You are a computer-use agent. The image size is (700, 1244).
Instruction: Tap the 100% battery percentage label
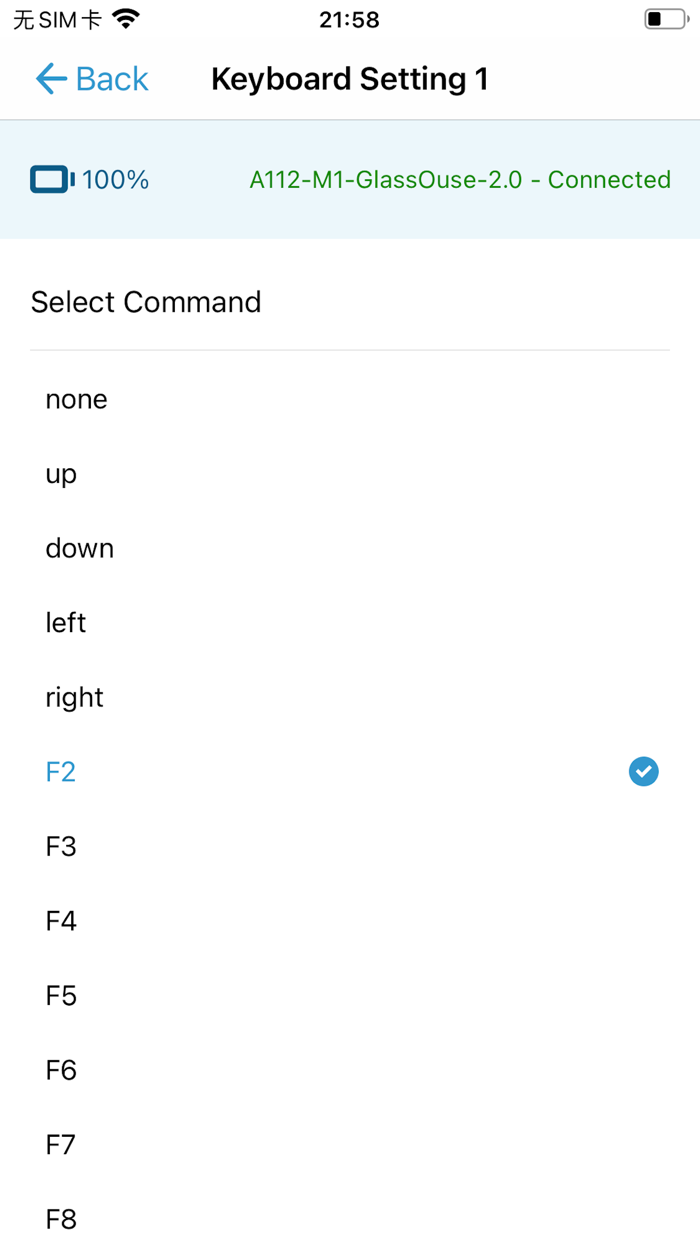[115, 180]
